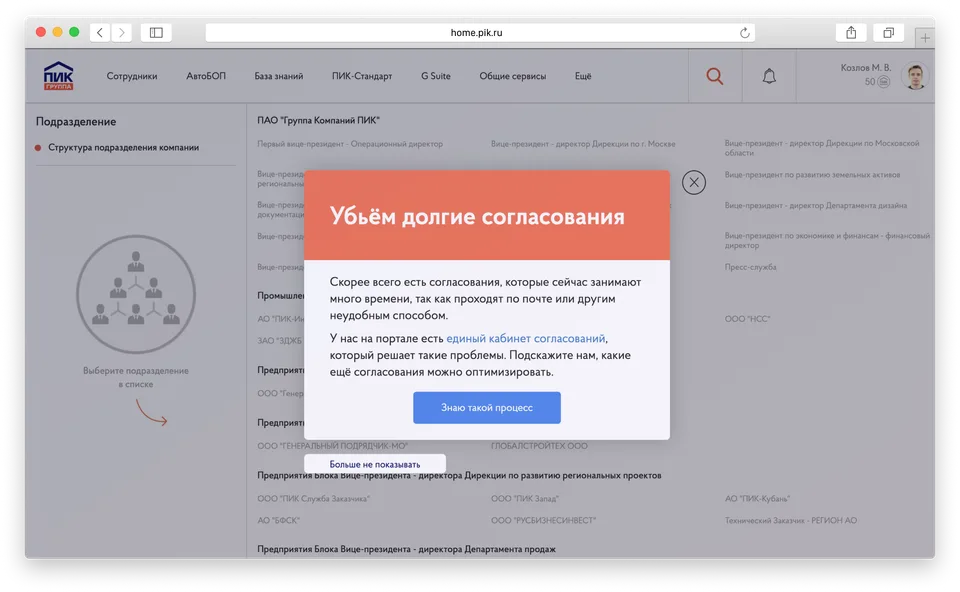Reload the page in the address bar

click(744, 32)
